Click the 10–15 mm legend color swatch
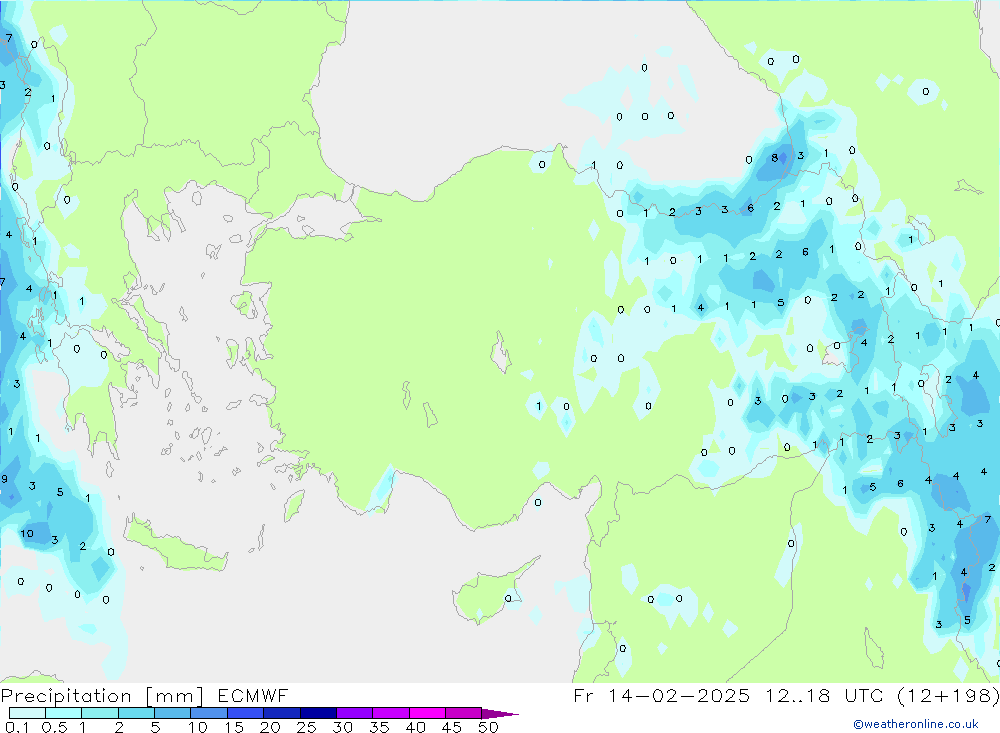 (209, 713)
